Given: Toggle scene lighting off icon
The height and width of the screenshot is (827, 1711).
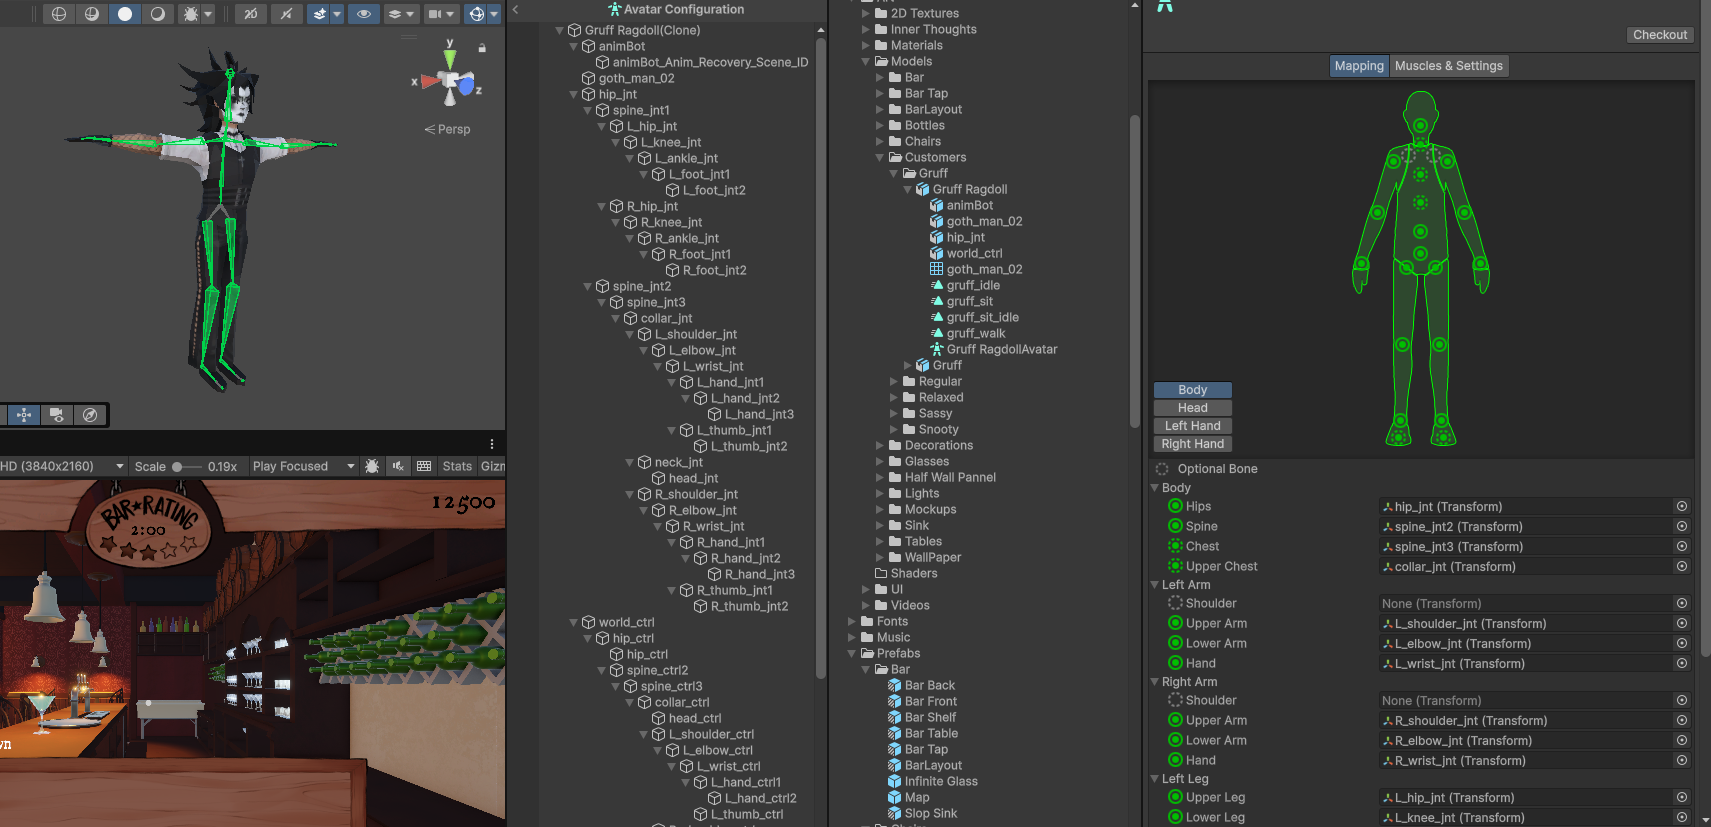Looking at the screenshot, I should click(x=286, y=14).
